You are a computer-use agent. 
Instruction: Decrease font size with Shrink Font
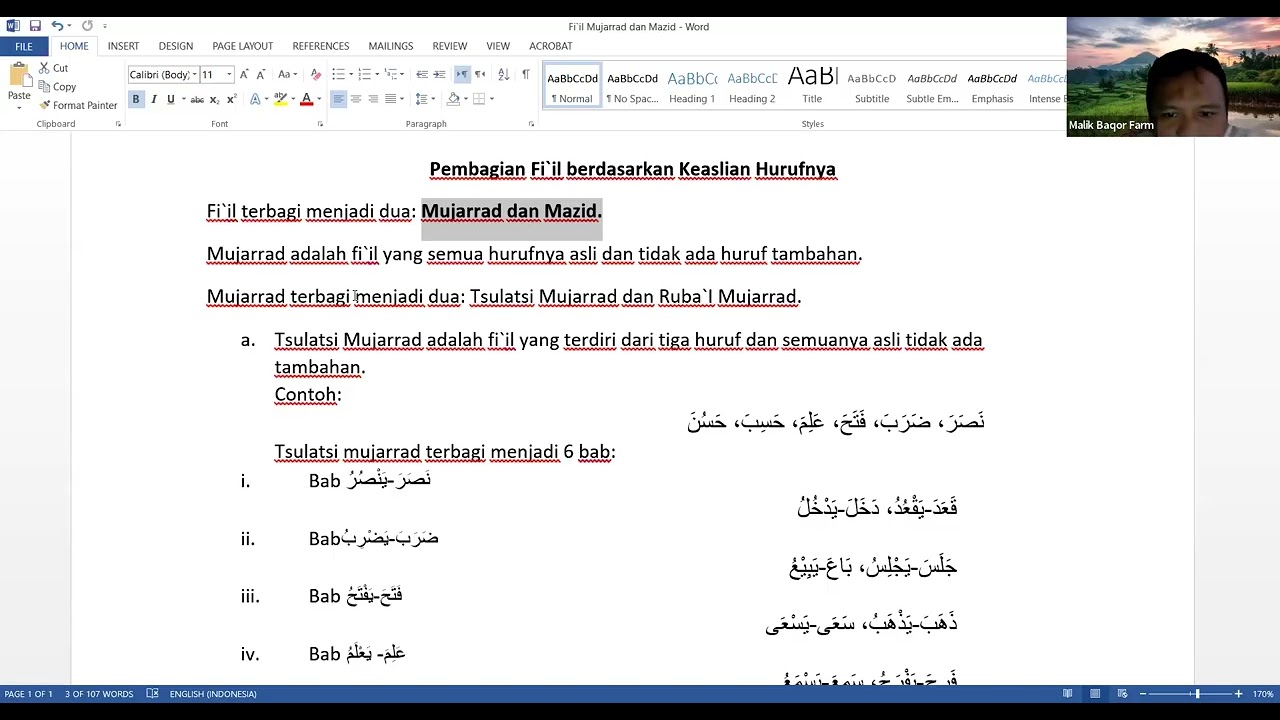(261, 74)
